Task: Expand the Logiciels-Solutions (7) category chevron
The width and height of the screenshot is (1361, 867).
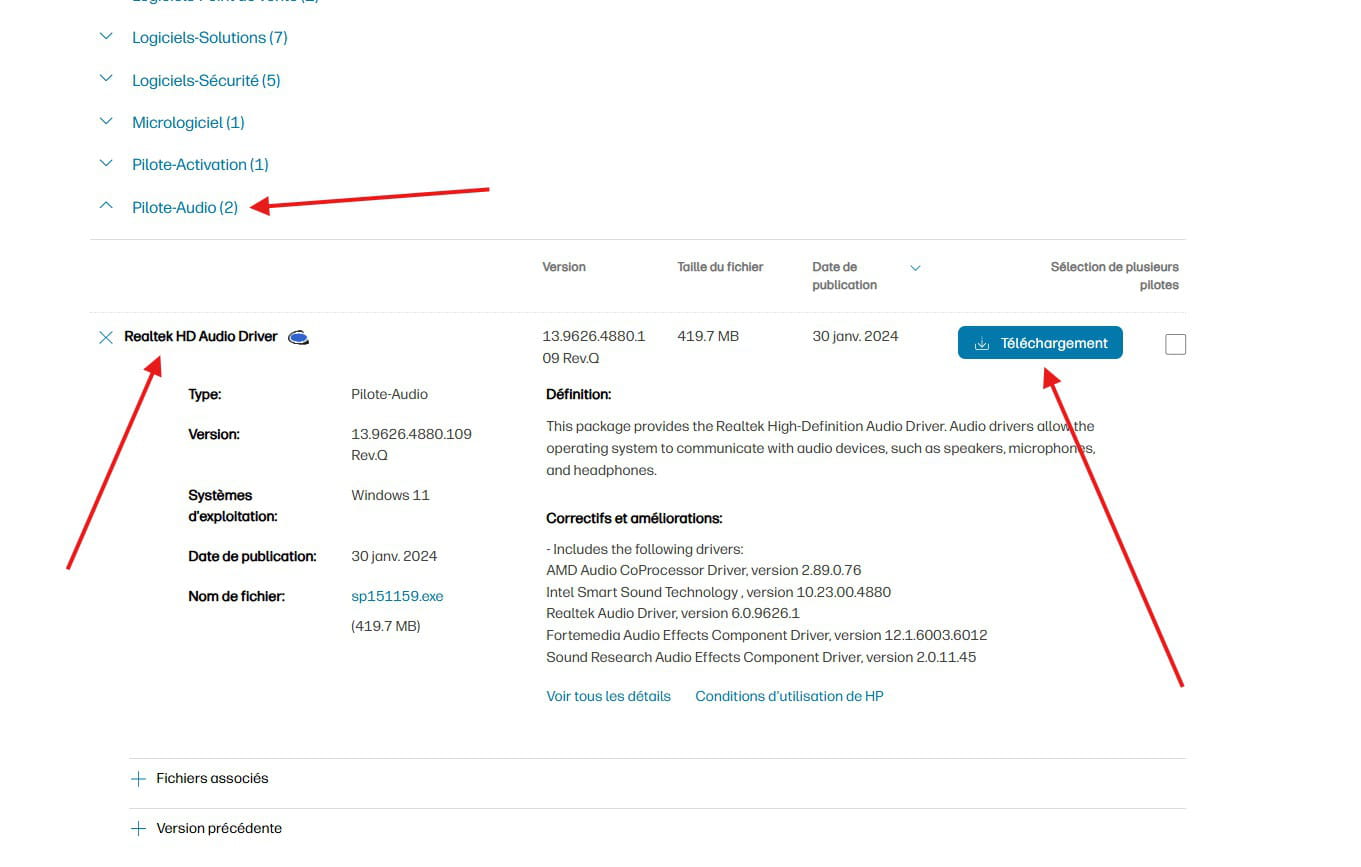Action: 106,37
